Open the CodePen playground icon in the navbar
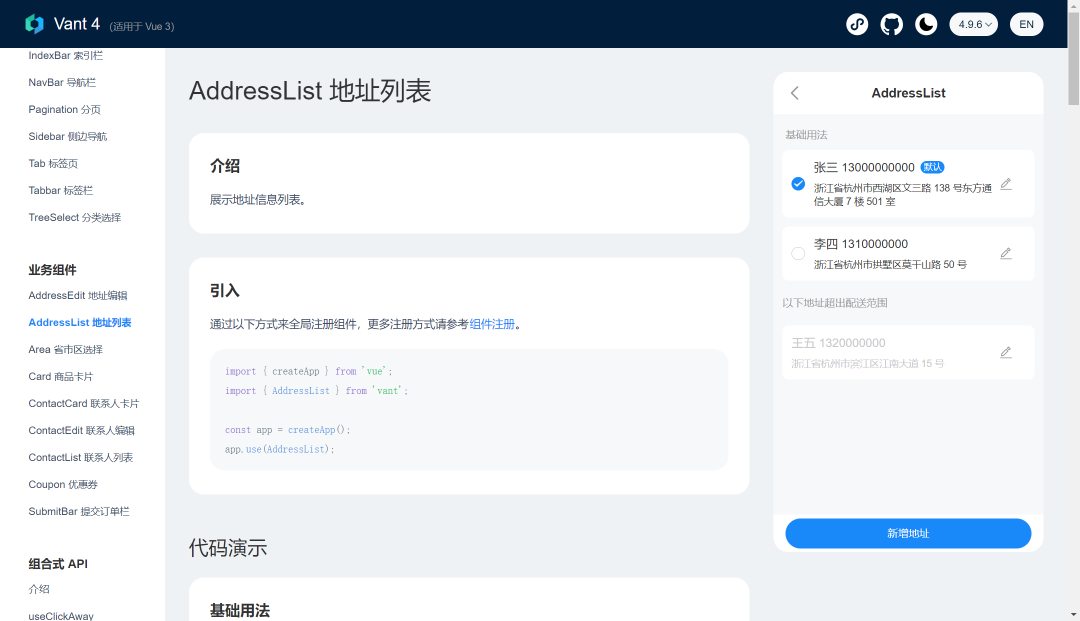Viewport: 1080px width, 621px height. 857,23
